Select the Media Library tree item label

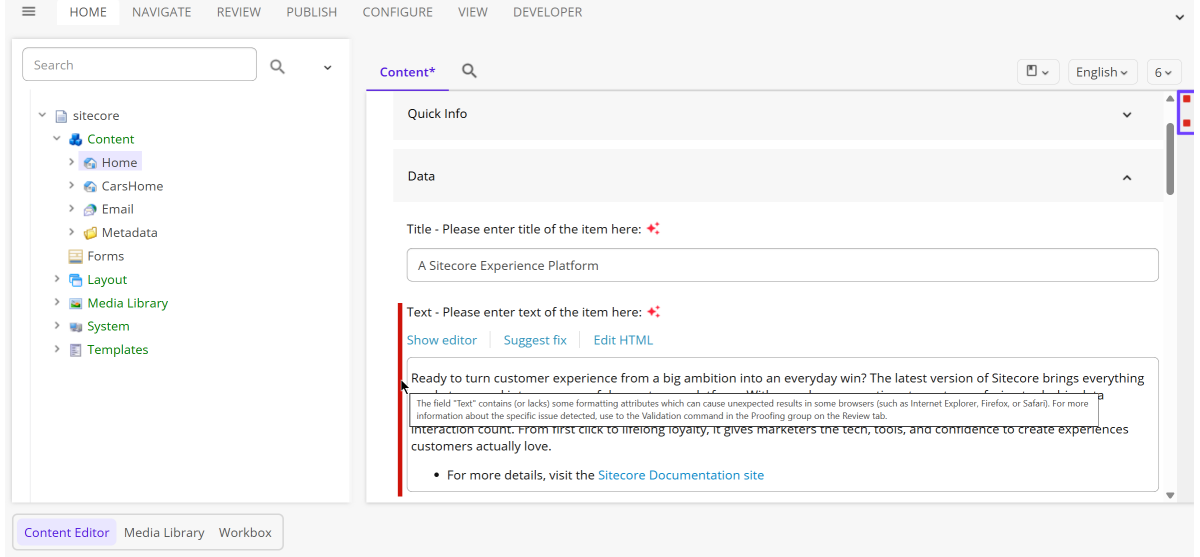pos(128,303)
